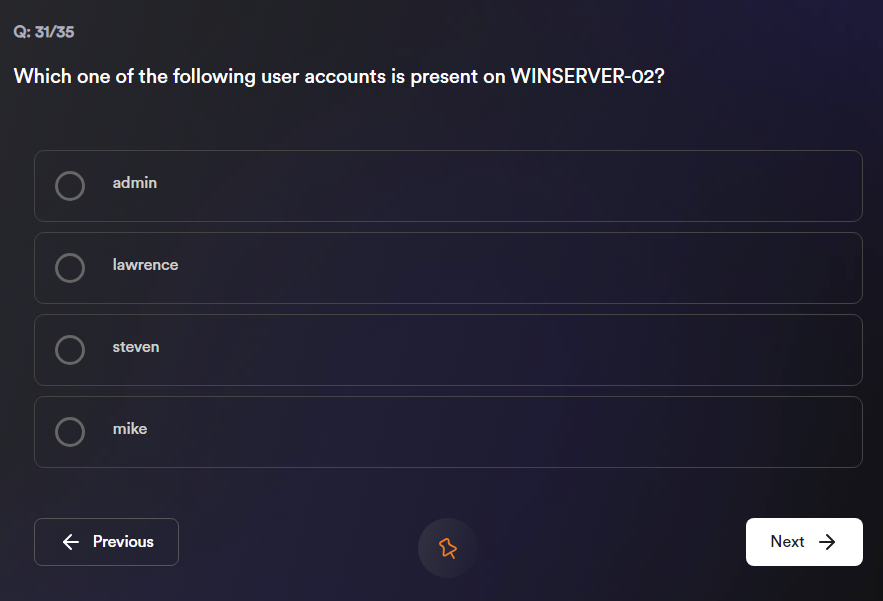Click the left arrow icon beside Previous
Image resolution: width=883 pixels, height=601 pixels.
pyautogui.click(x=70, y=542)
